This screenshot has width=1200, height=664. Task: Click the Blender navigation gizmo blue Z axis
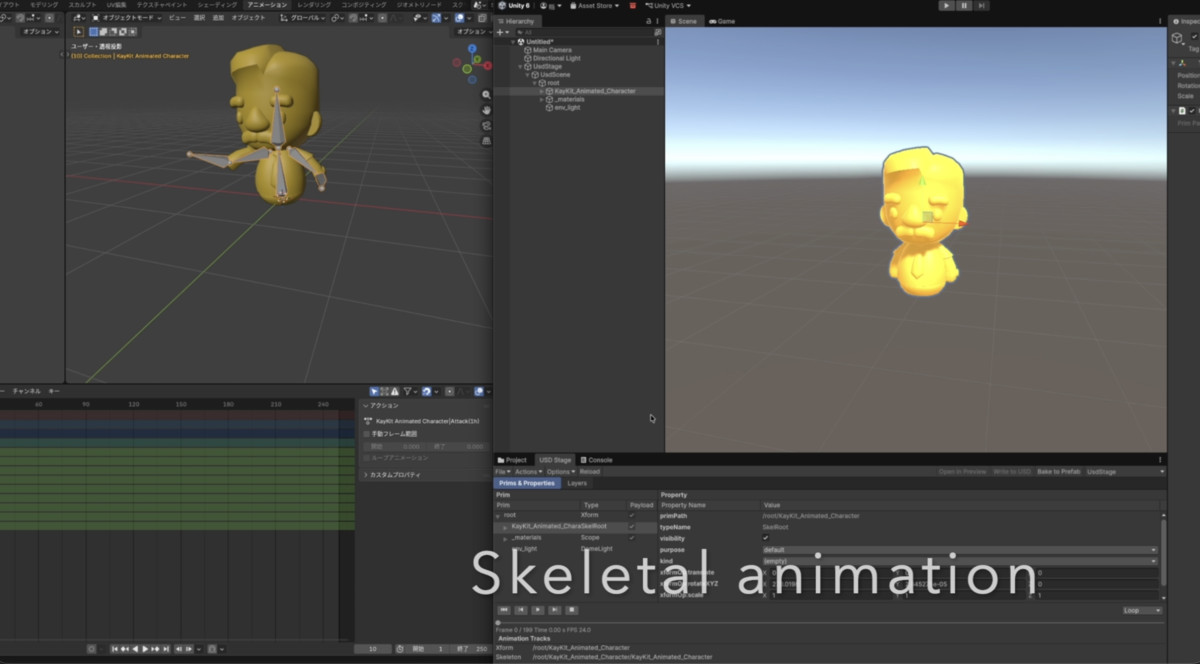472,48
